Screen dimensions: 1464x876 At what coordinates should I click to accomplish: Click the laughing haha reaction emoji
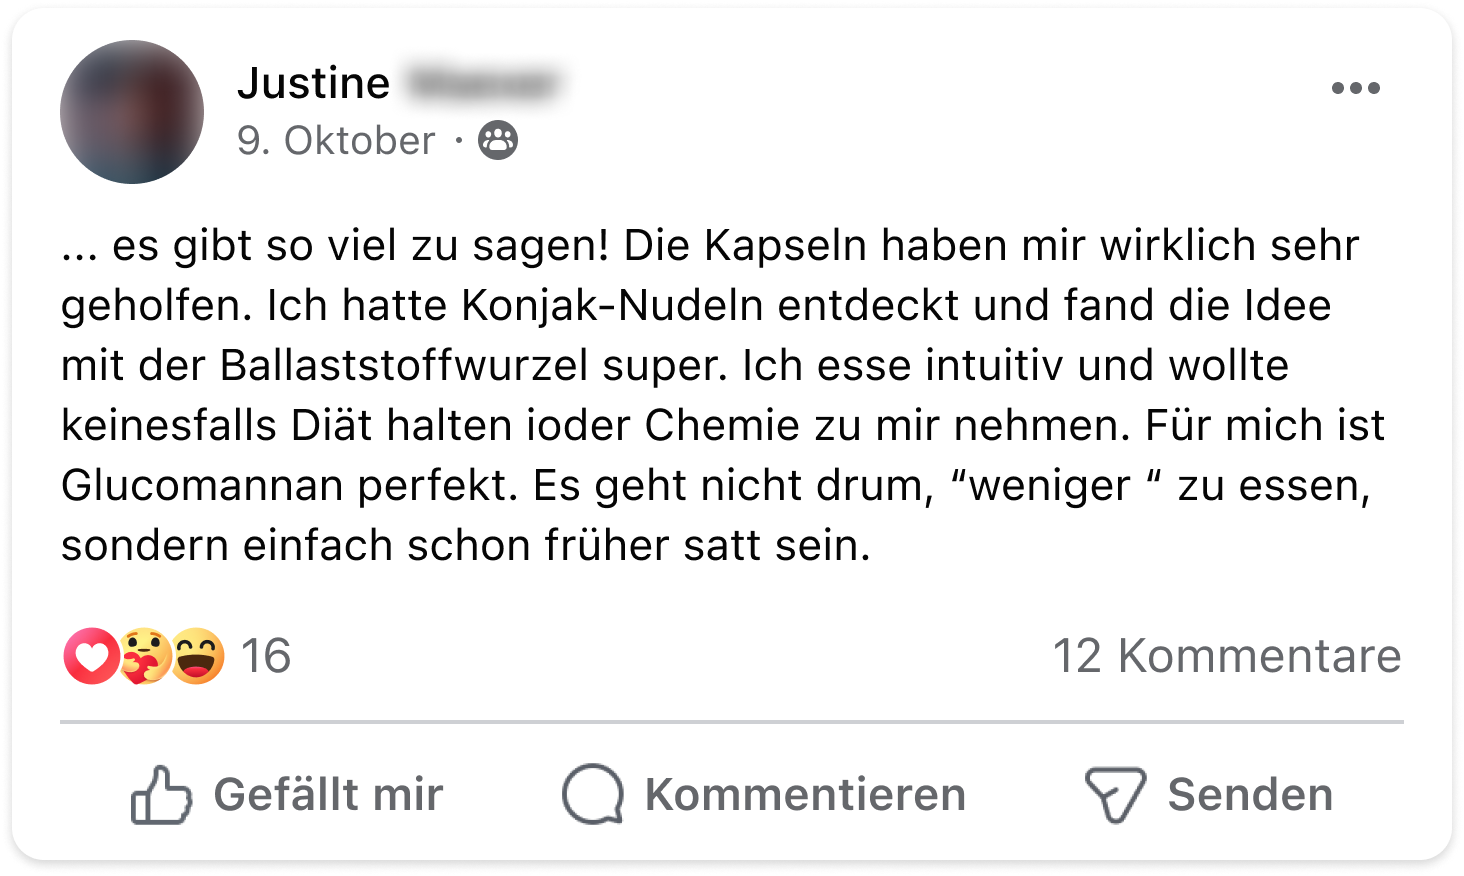point(197,656)
